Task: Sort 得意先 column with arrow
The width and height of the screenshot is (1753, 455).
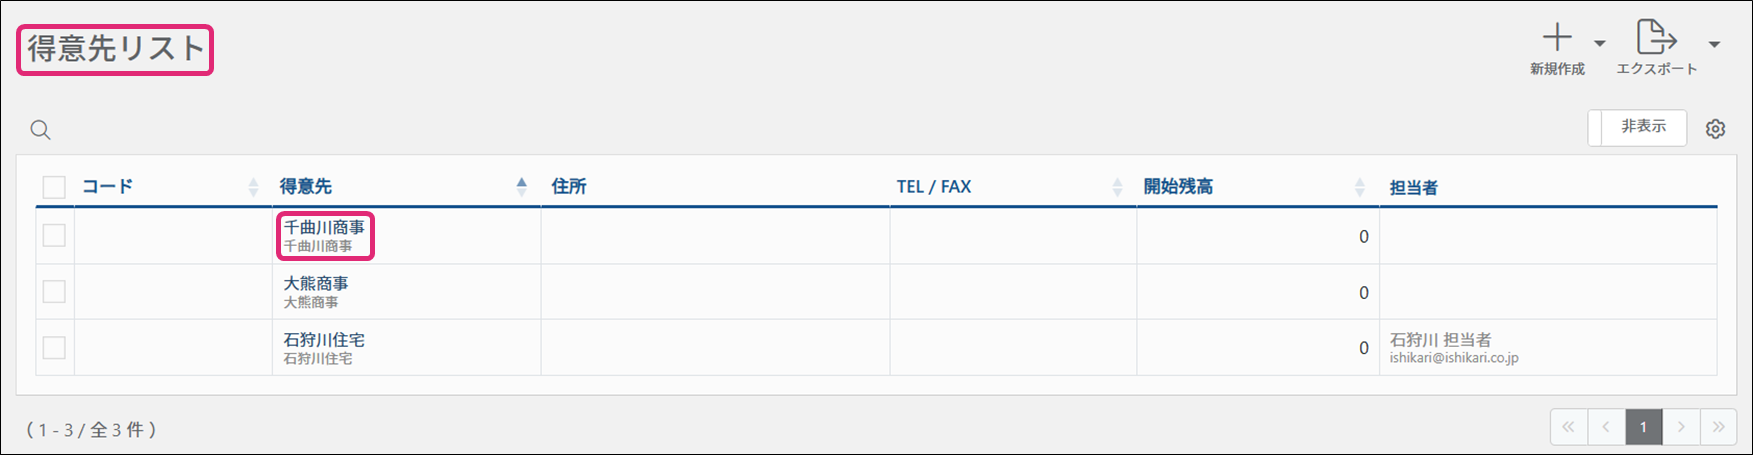Action: click(521, 186)
